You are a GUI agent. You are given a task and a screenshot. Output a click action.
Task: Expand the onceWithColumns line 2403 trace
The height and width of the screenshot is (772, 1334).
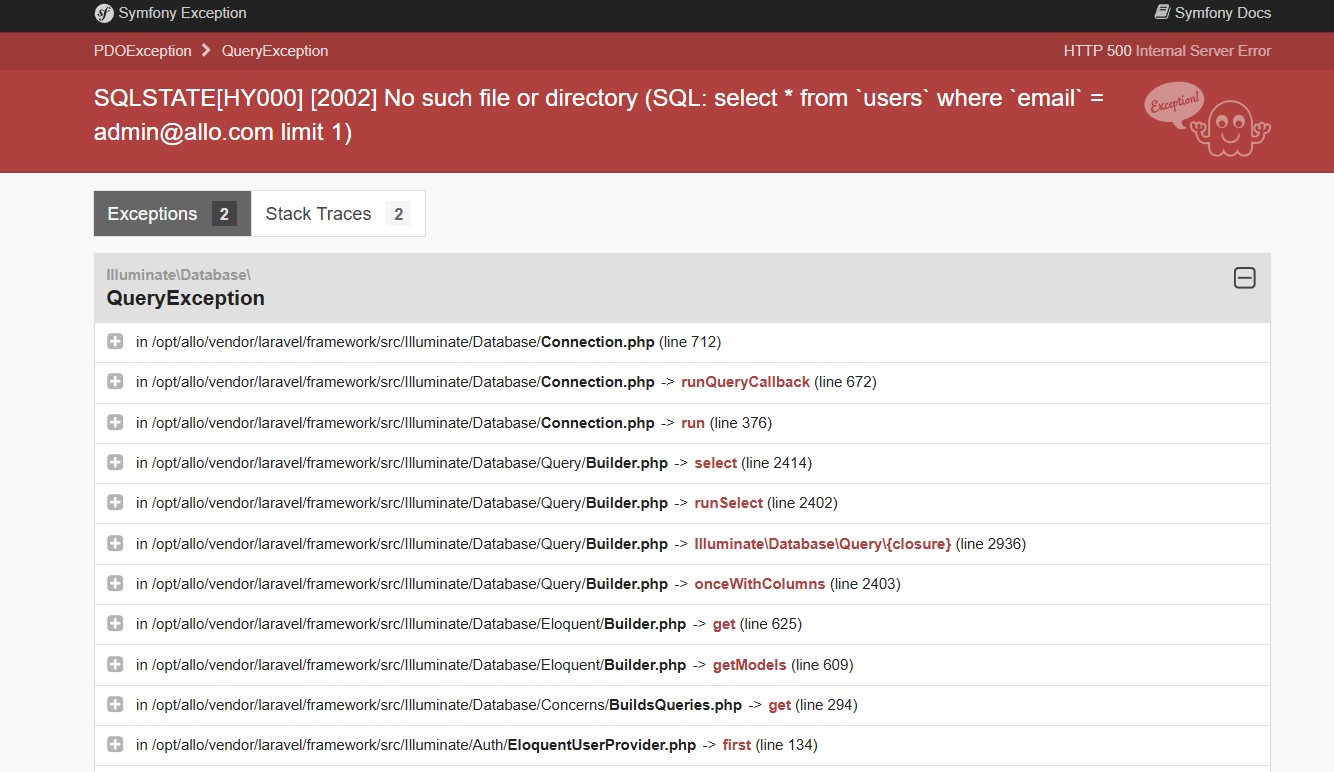tap(115, 584)
